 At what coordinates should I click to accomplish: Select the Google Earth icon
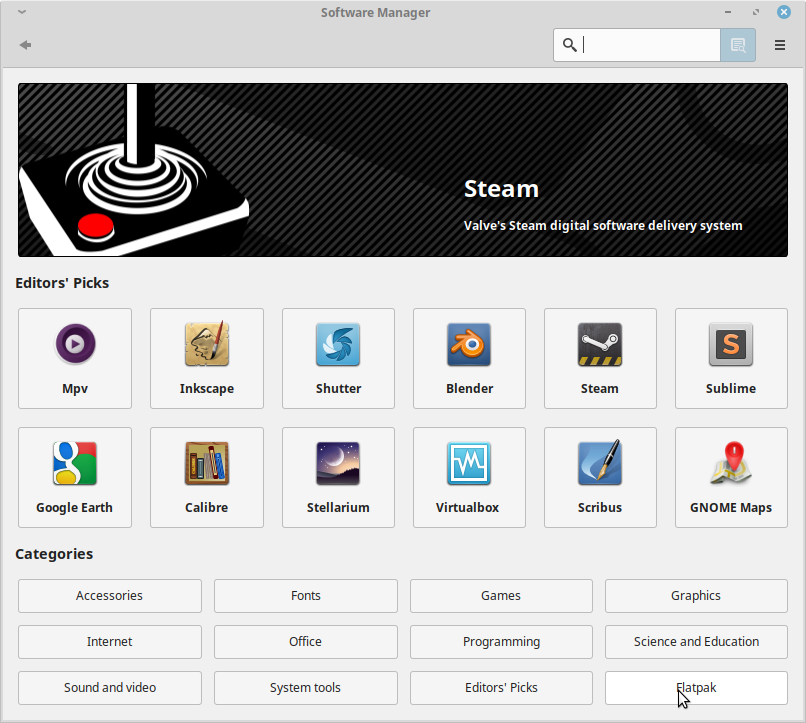point(75,464)
